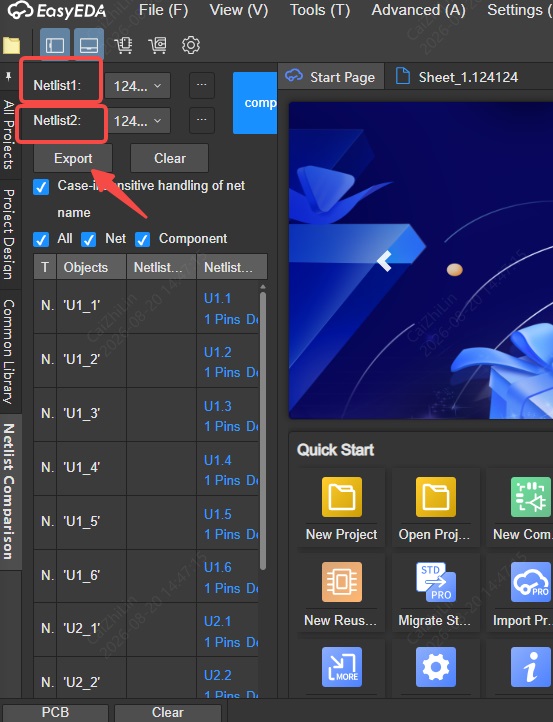The height and width of the screenshot is (722, 553).
Task: Click the pin icon on side panel
Action: coord(8,76)
